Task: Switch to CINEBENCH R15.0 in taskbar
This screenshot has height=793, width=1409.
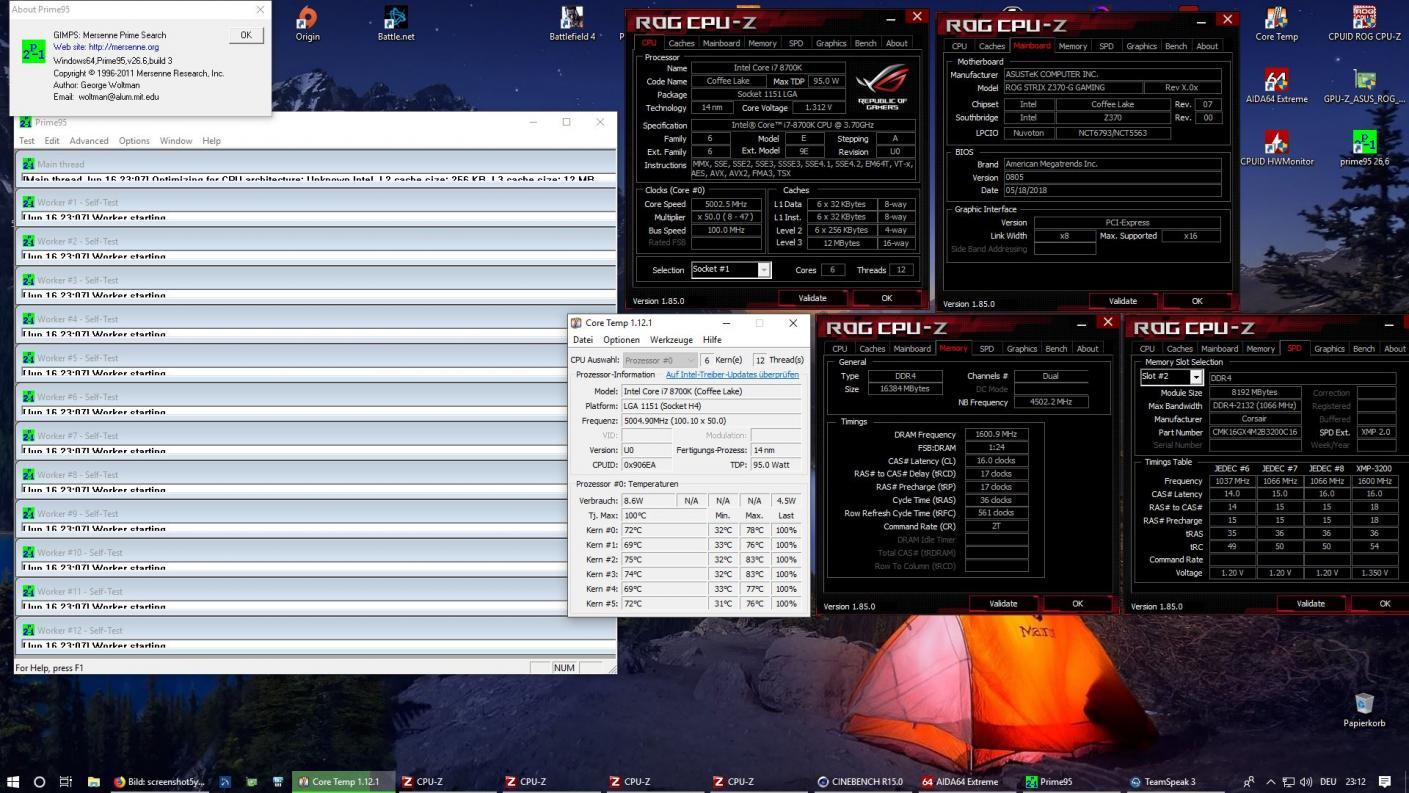Action: 861,782
